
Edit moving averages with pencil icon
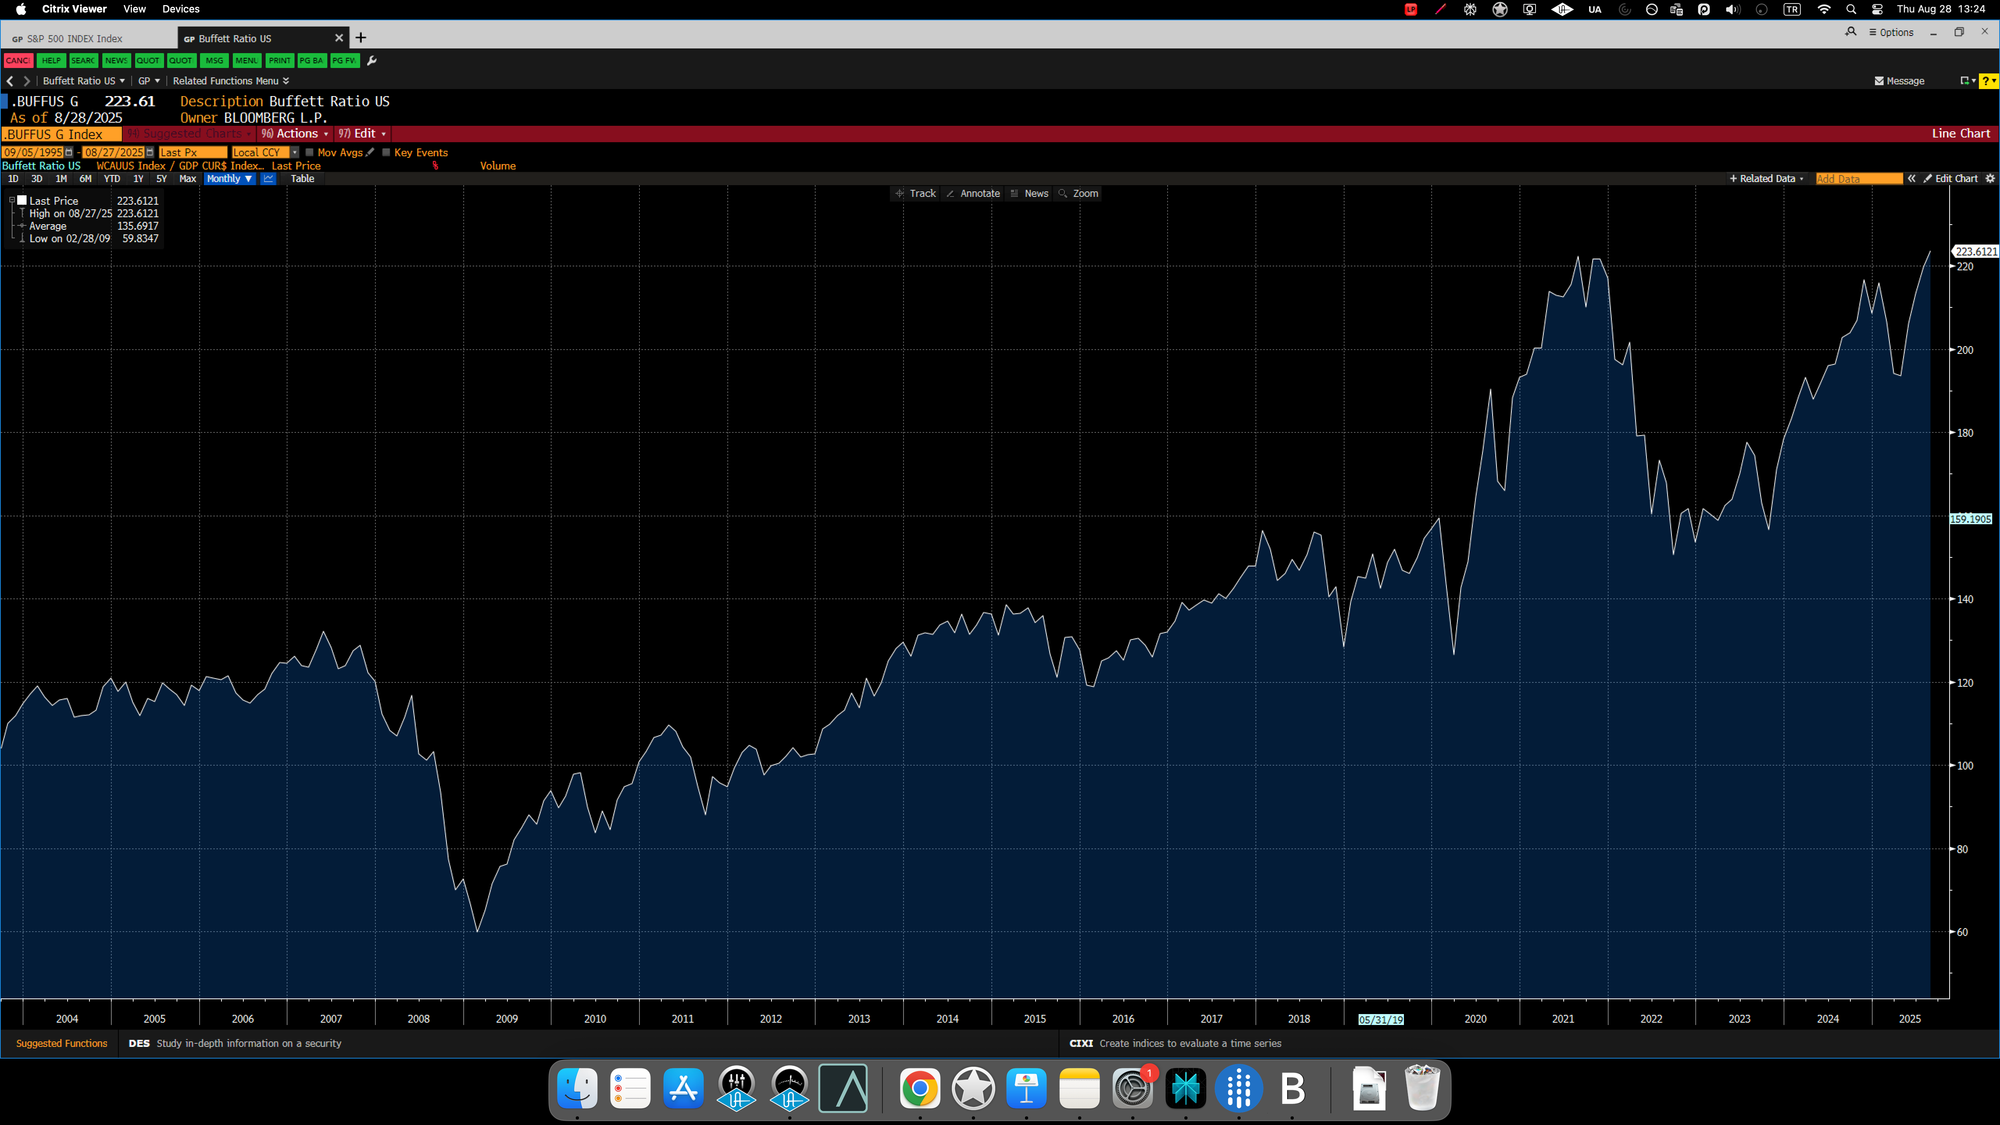tap(370, 153)
